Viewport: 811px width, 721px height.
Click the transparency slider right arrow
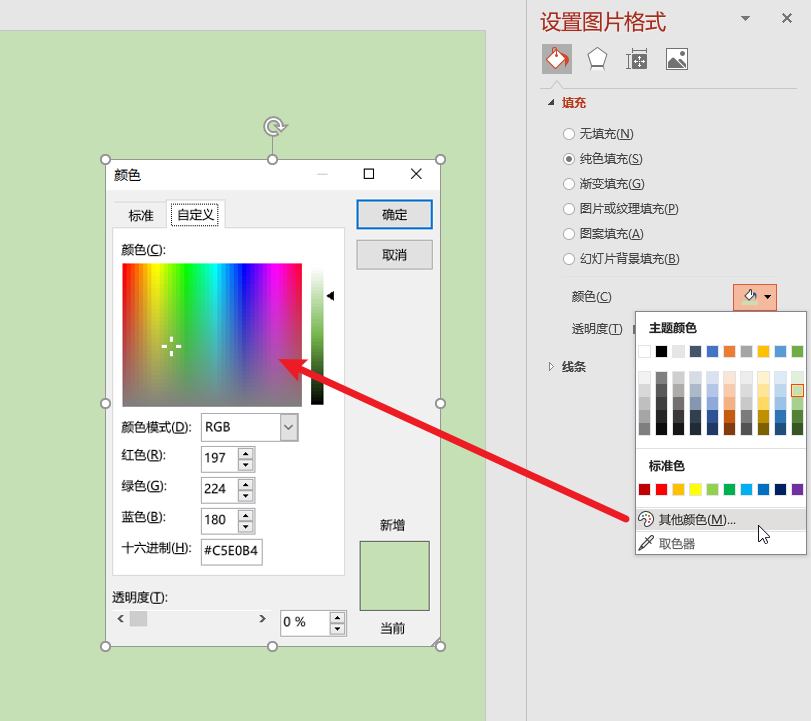[x=262, y=619]
